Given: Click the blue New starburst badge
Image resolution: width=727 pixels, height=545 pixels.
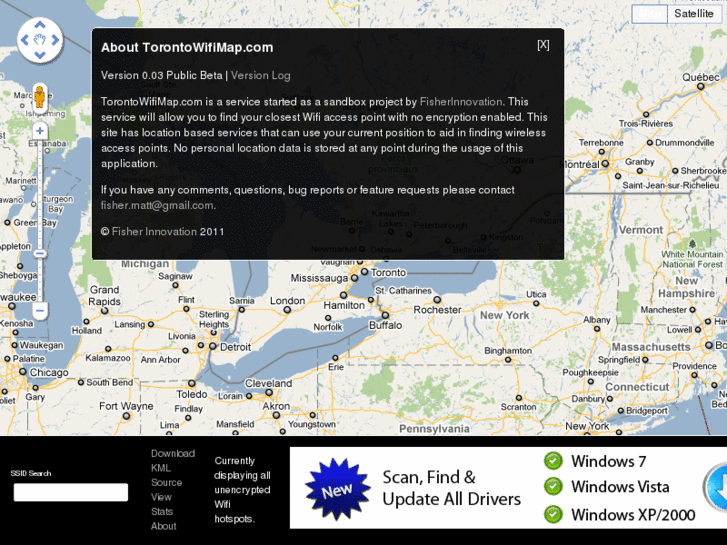Looking at the screenshot, I should pyautogui.click(x=338, y=489).
